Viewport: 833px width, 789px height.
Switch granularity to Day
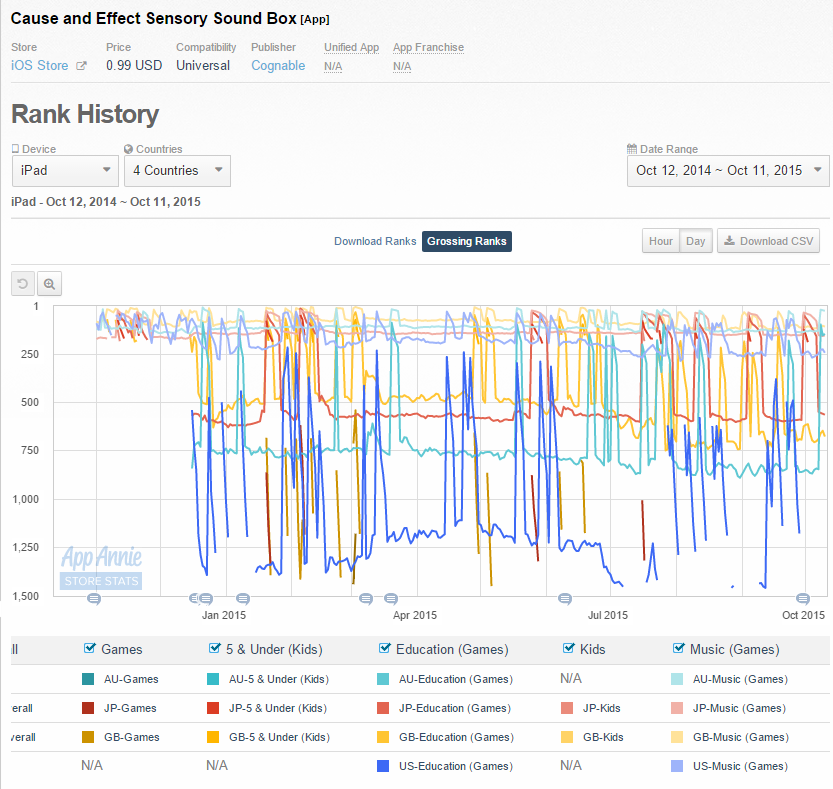(695, 241)
